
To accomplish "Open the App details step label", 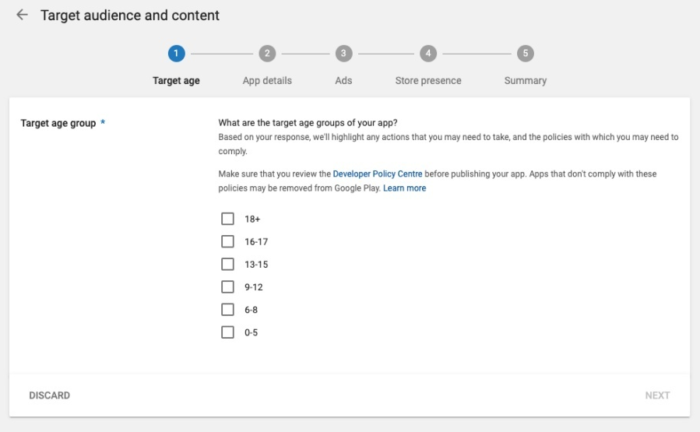I will click(x=267, y=81).
